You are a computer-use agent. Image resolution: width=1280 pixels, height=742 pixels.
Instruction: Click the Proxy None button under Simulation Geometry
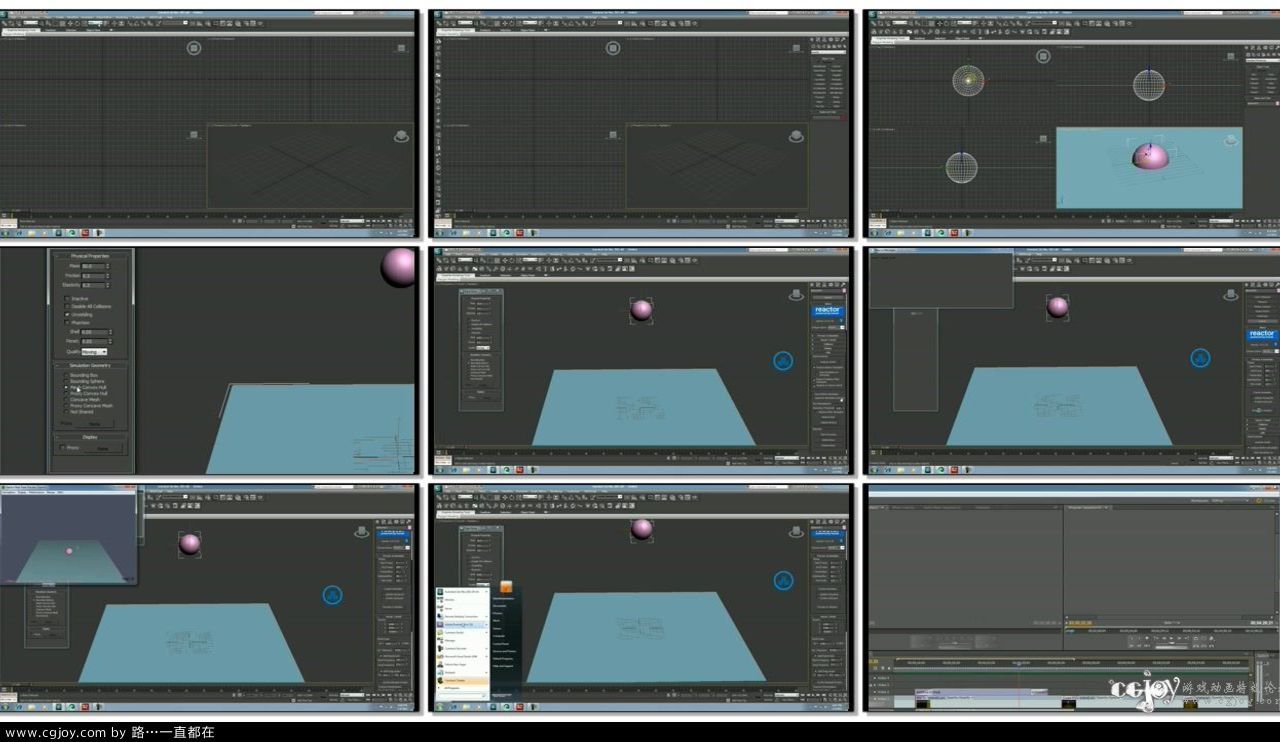[x=95, y=424]
